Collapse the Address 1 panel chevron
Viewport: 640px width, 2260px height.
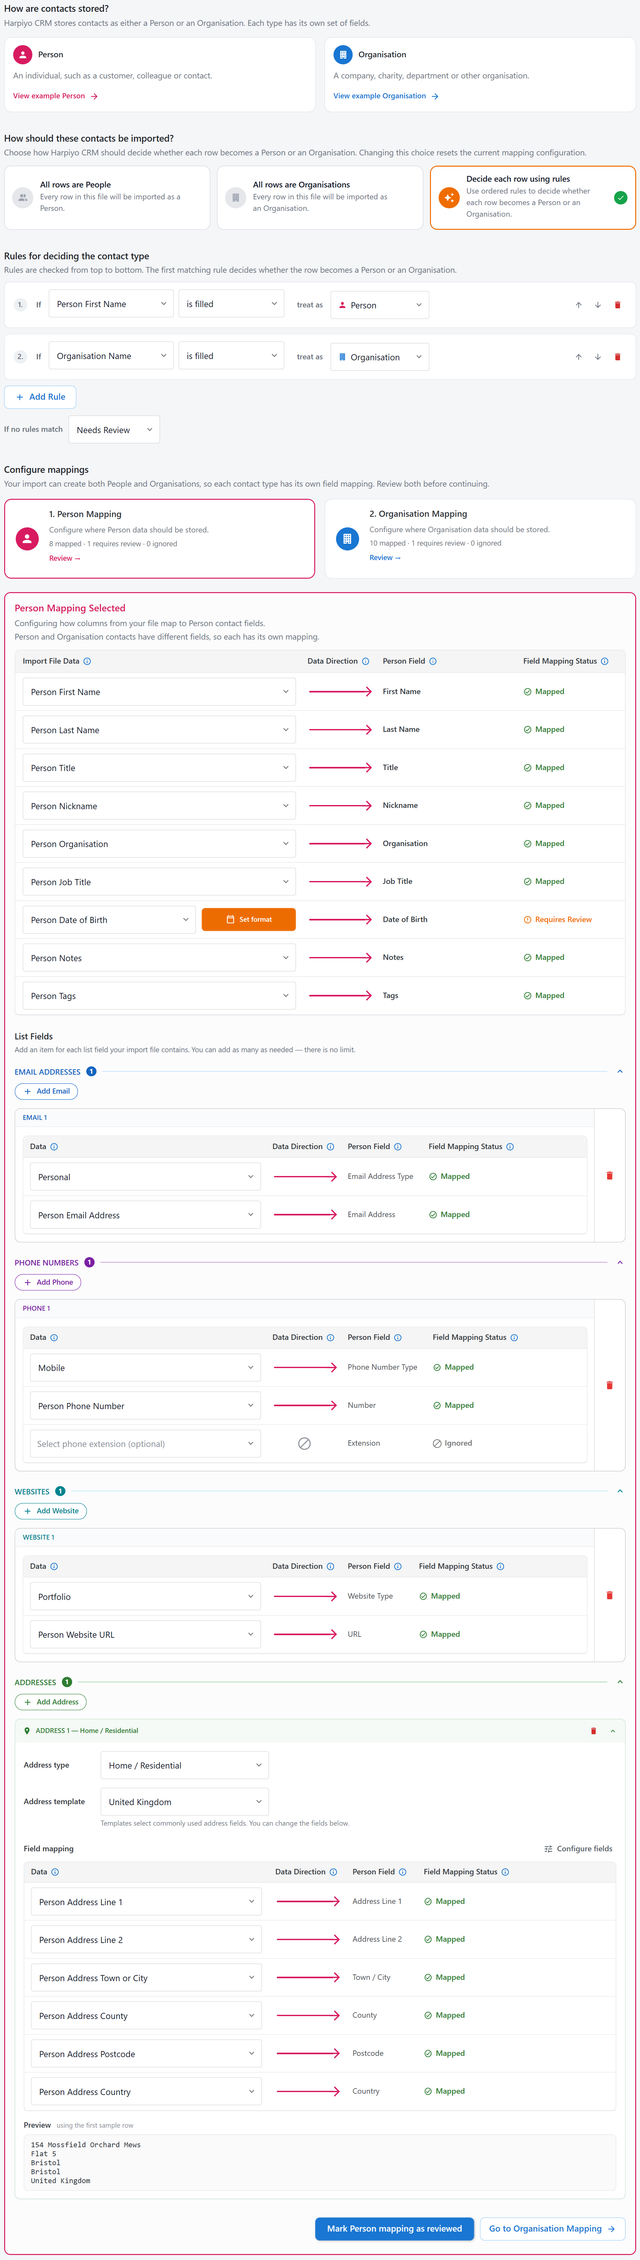pyautogui.click(x=613, y=1731)
